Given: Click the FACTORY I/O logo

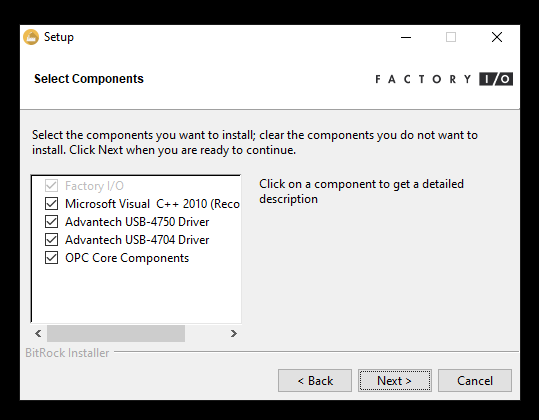Looking at the screenshot, I should pos(444,79).
